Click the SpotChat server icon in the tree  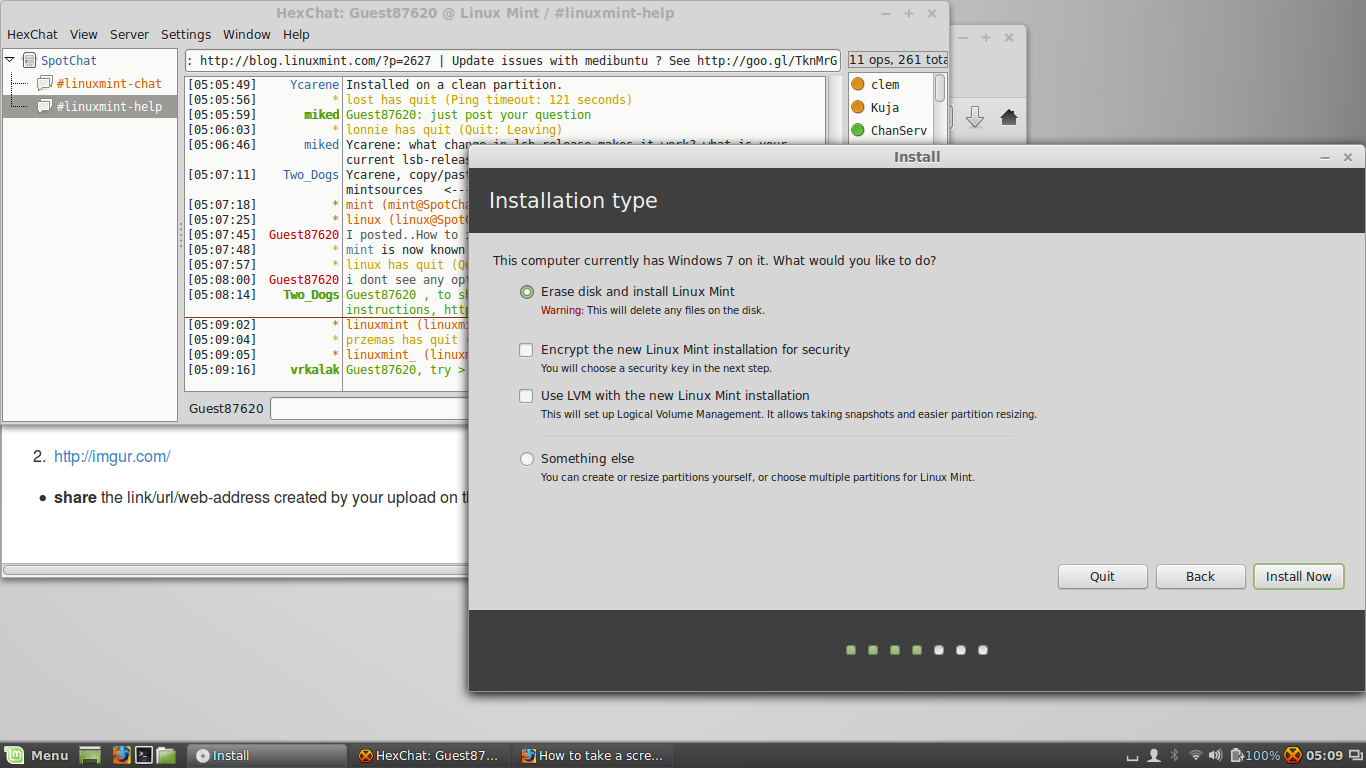(x=29, y=61)
